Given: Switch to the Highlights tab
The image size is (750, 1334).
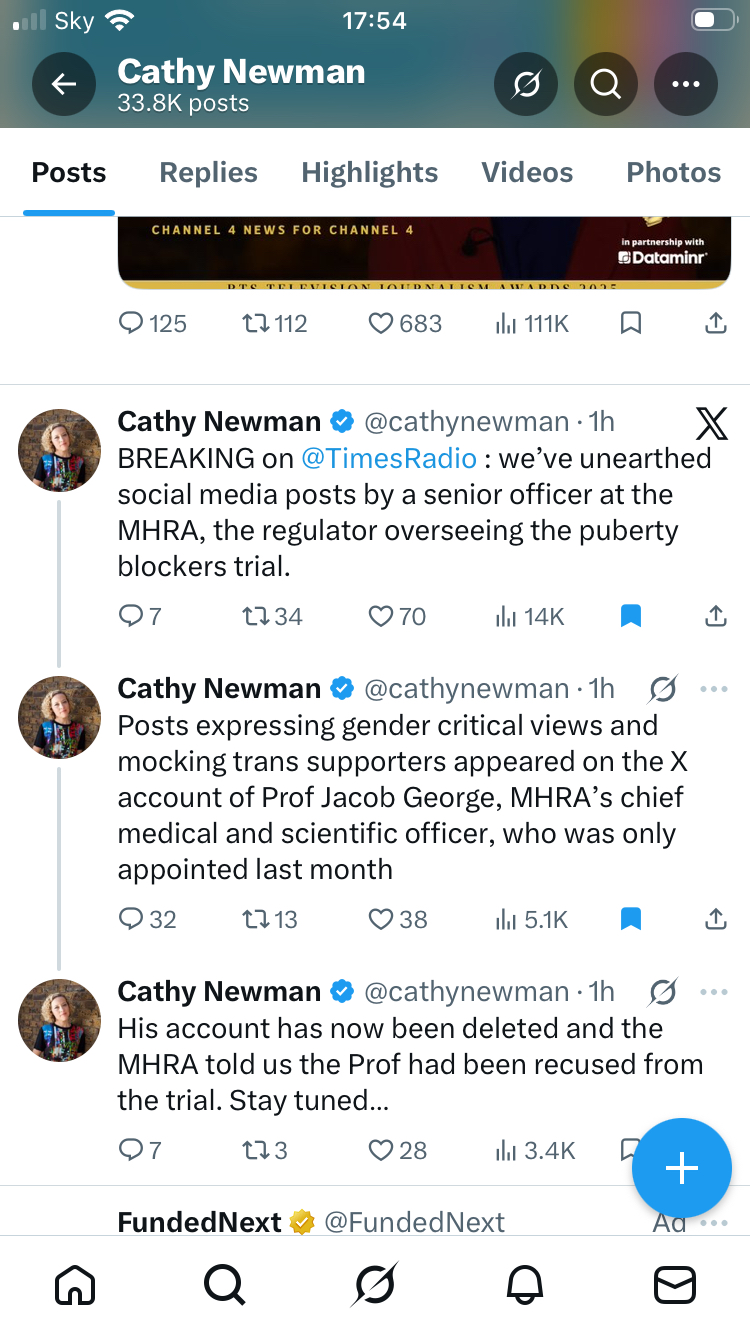Looking at the screenshot, I should coord(369,173).
